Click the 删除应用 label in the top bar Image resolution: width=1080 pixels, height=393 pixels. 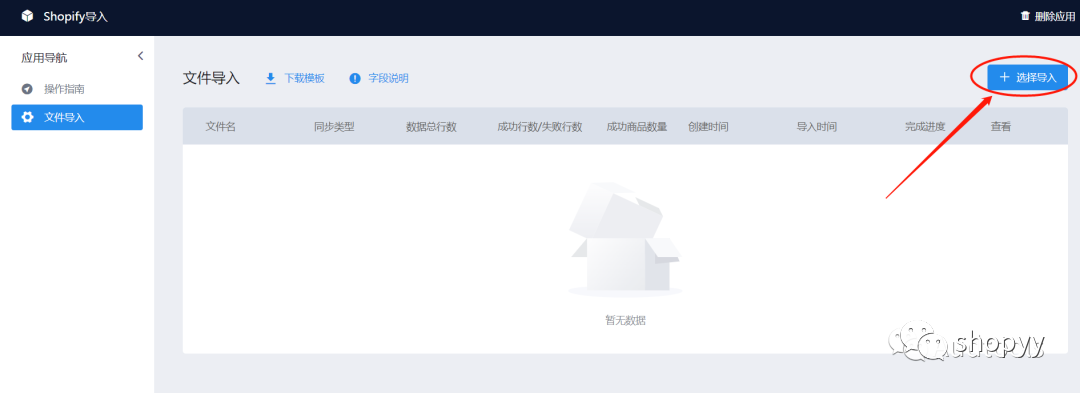pos(1055,16)
